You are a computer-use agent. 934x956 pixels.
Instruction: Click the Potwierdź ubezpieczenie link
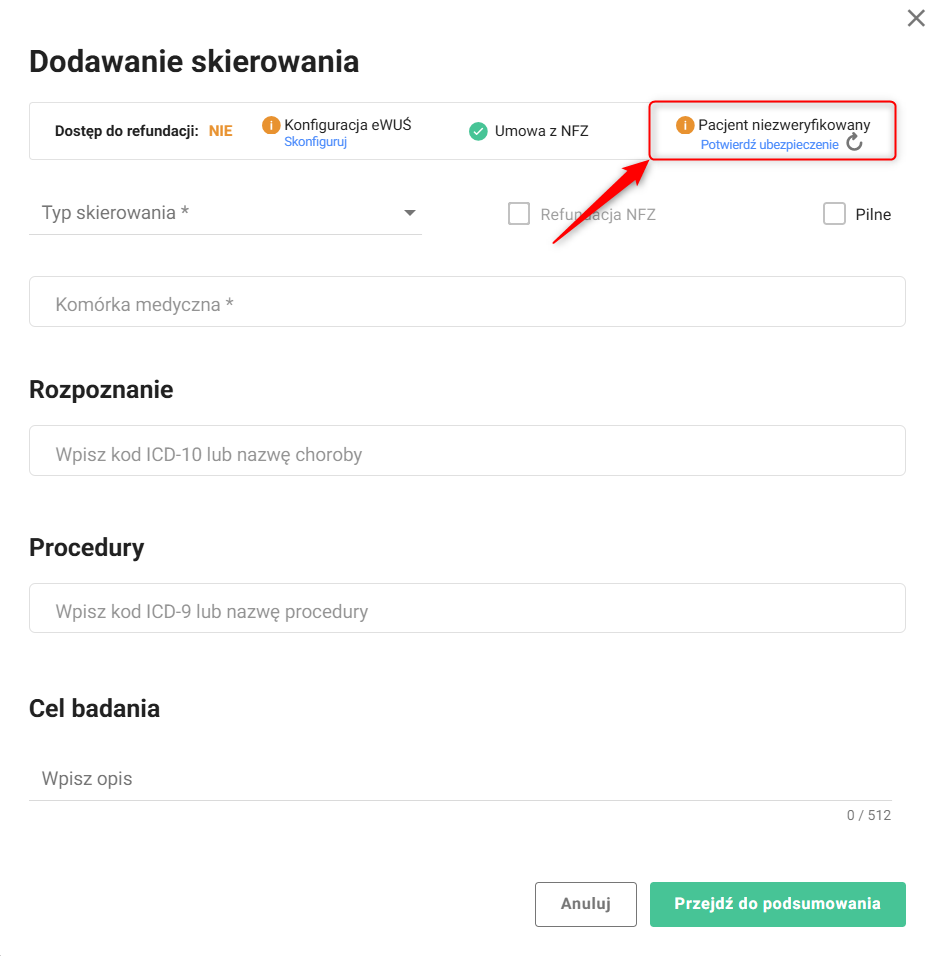tap(769, 144)
